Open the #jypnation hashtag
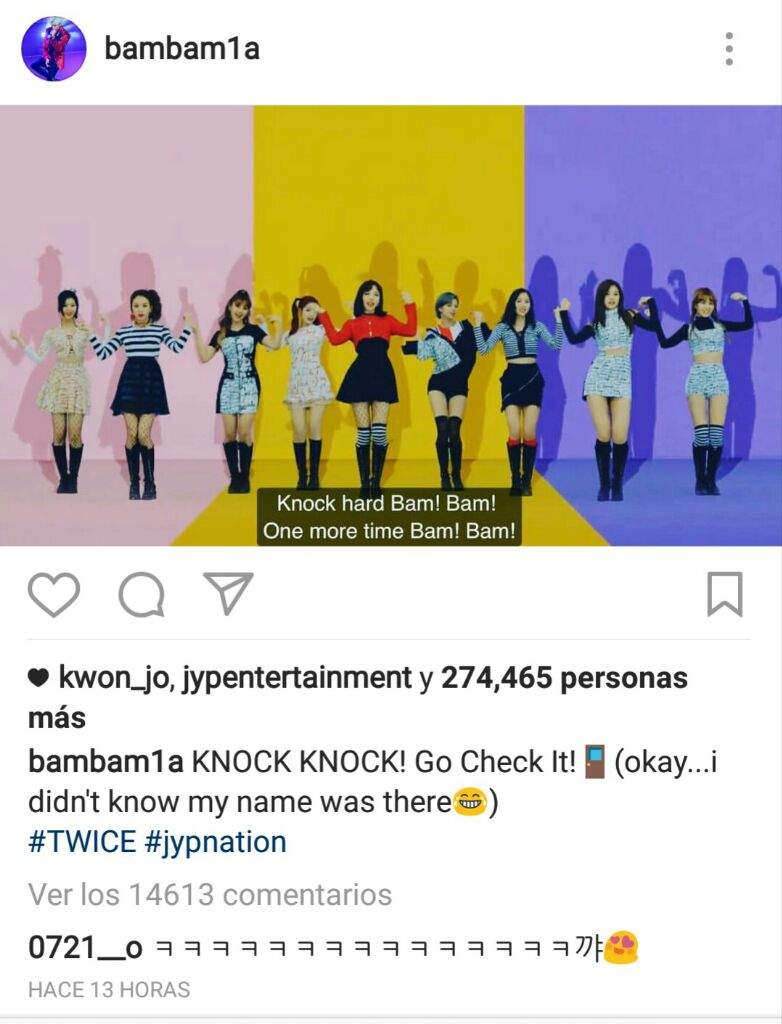This screenshot has height=1024, width=782. click(x=216, y=843)
